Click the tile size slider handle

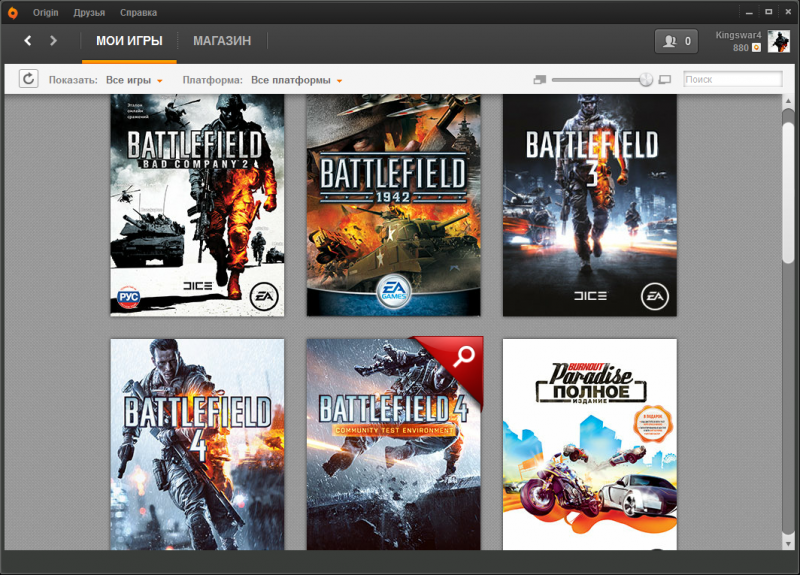[x=646, y=79]
